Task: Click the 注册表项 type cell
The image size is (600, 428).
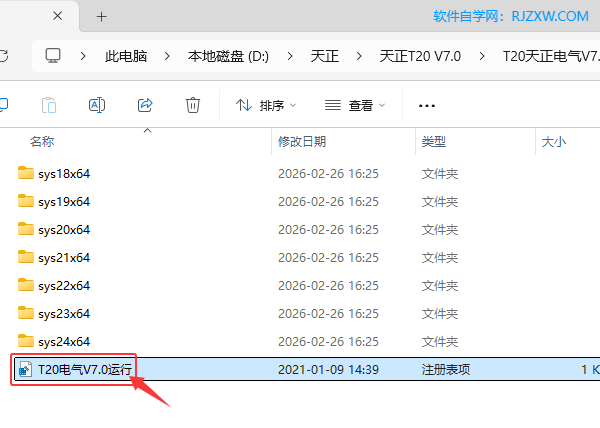Action: click(x=446, y=369)
